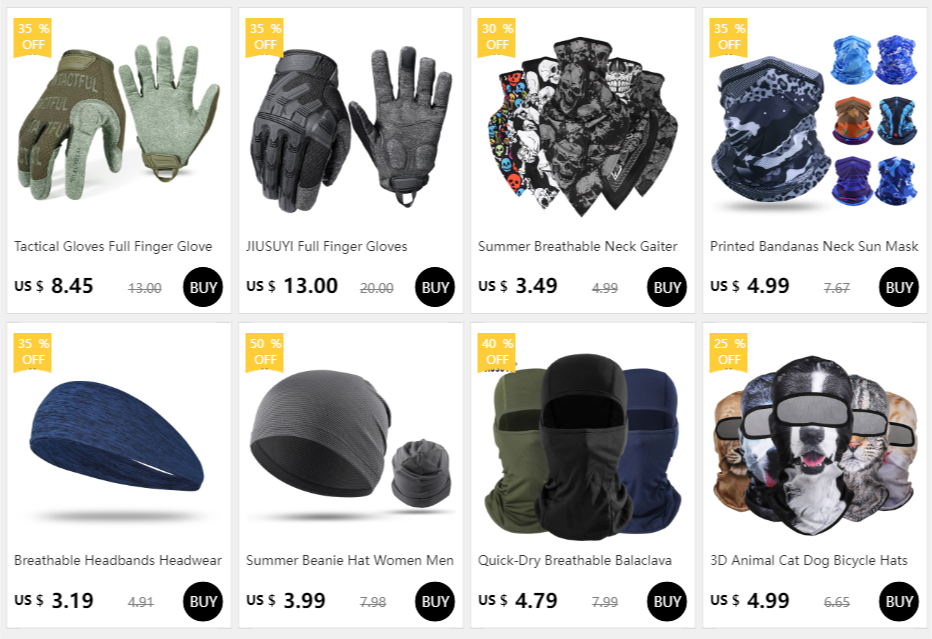Click BUY for JIUSUYI Full Finger Gloves
Image resolution: width=932 pixels, height=639 pixels.
coord(434,287)
